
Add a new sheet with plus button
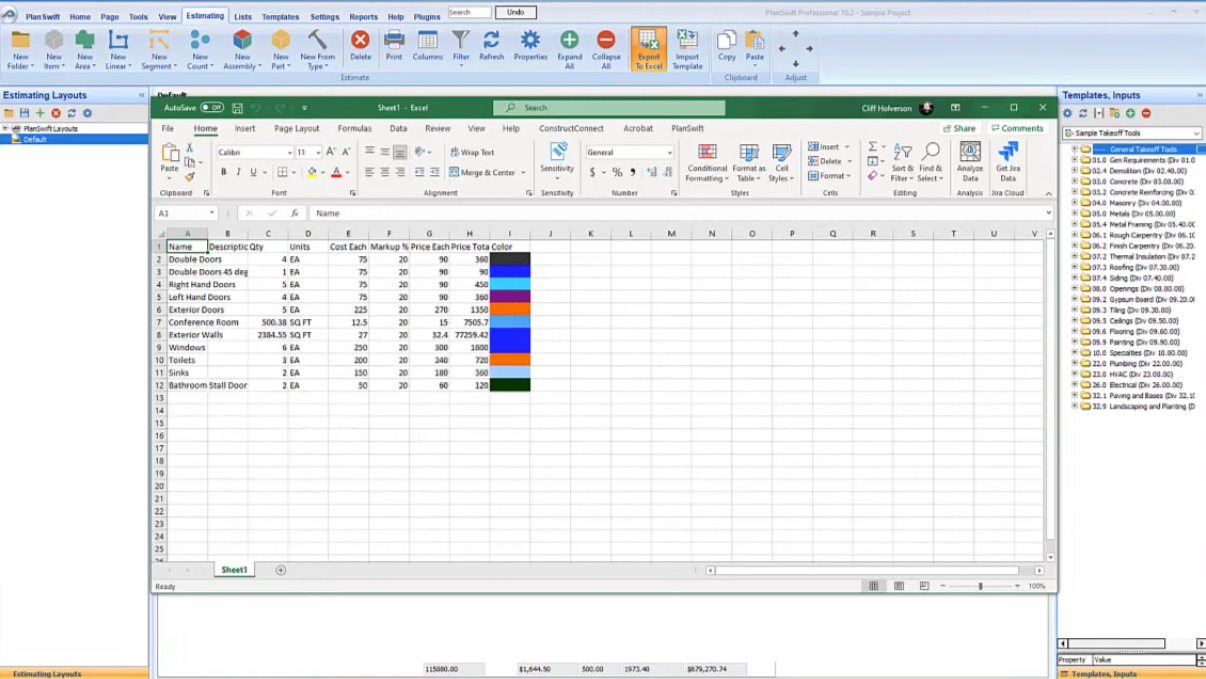[x=280, y=570]
